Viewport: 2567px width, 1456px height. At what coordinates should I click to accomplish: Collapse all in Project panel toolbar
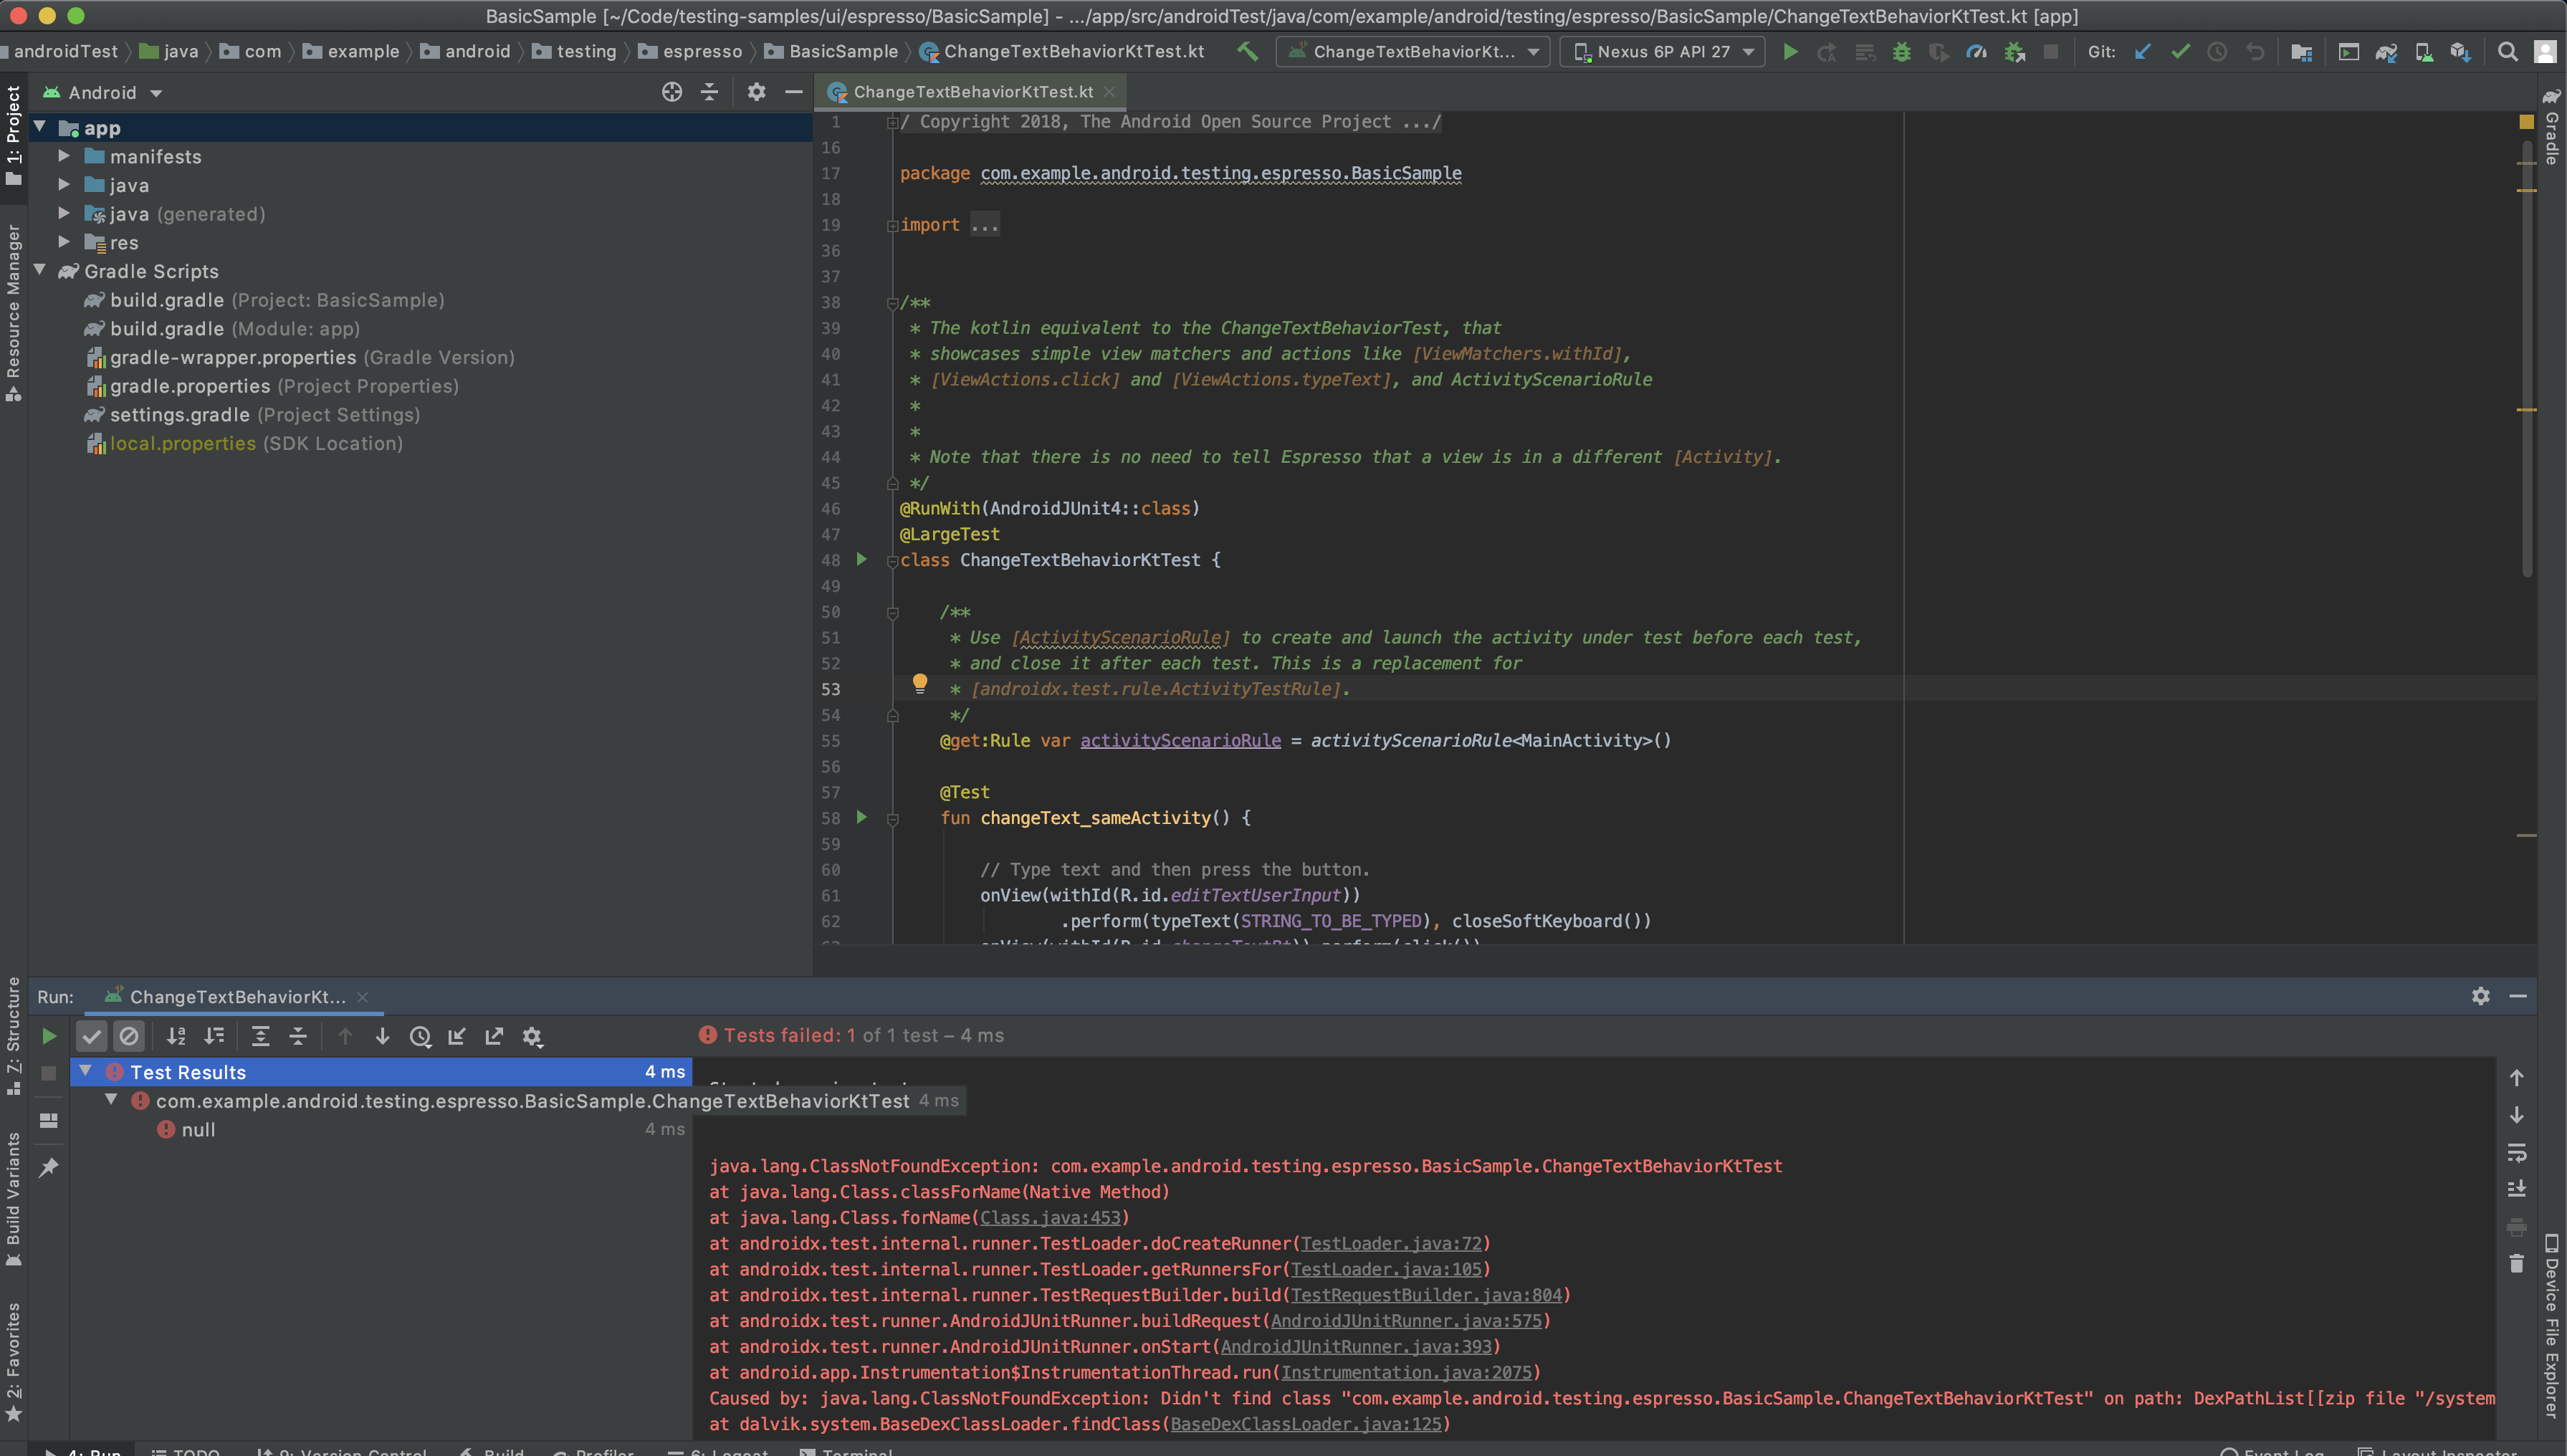coord(709,92)
